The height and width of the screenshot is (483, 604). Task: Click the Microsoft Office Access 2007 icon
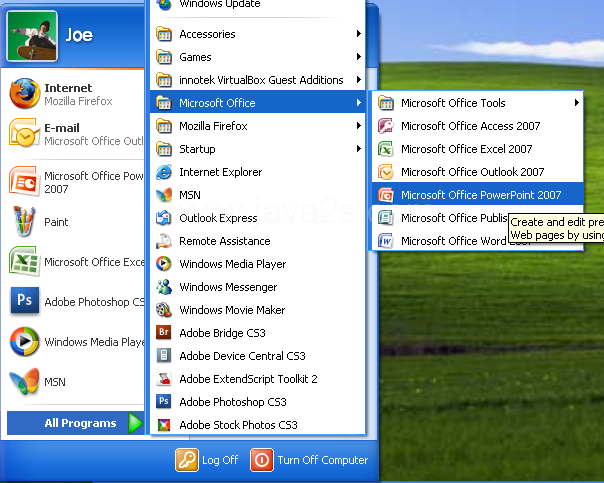(386, 126)
